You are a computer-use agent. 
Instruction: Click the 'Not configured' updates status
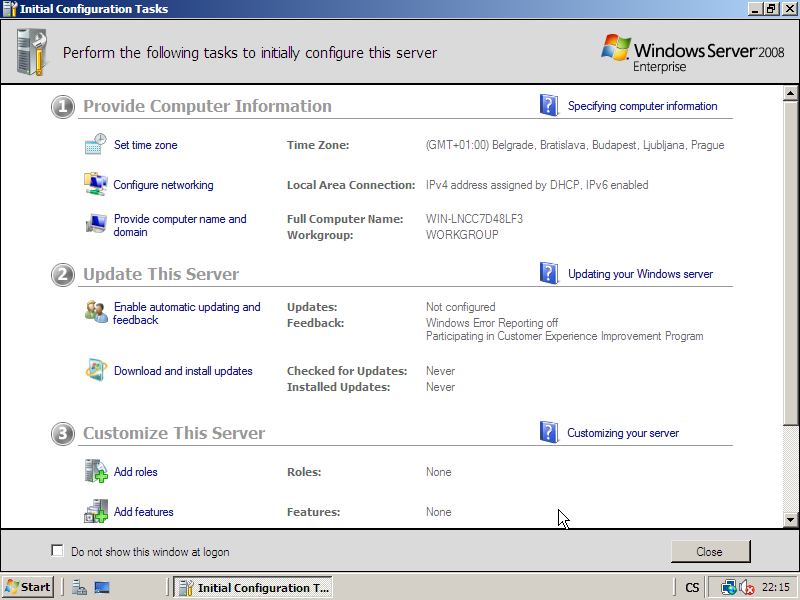(461, 307)
